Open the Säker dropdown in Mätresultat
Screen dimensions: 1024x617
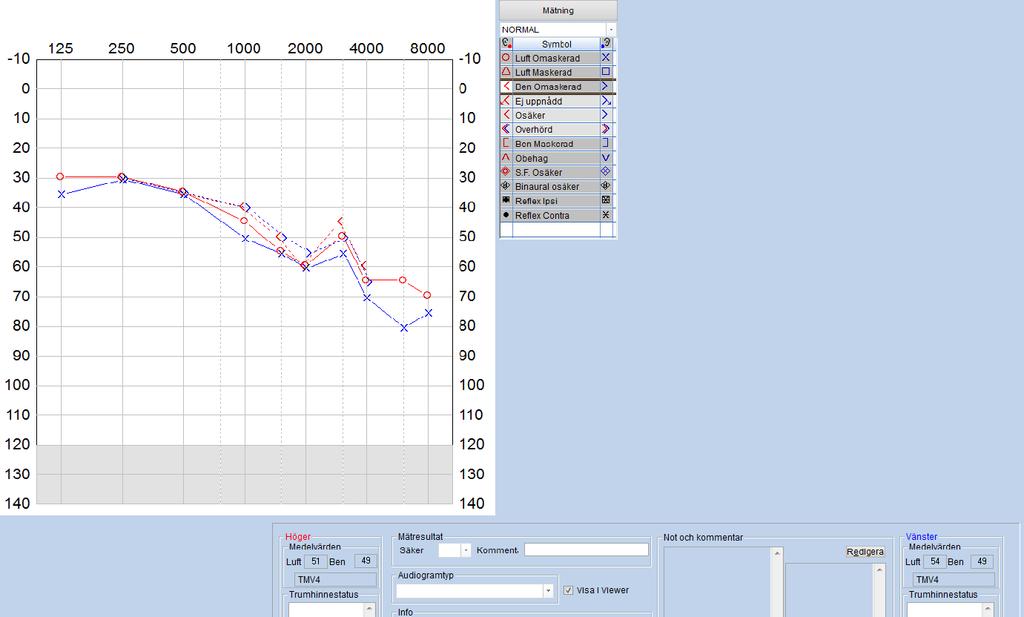466,550
